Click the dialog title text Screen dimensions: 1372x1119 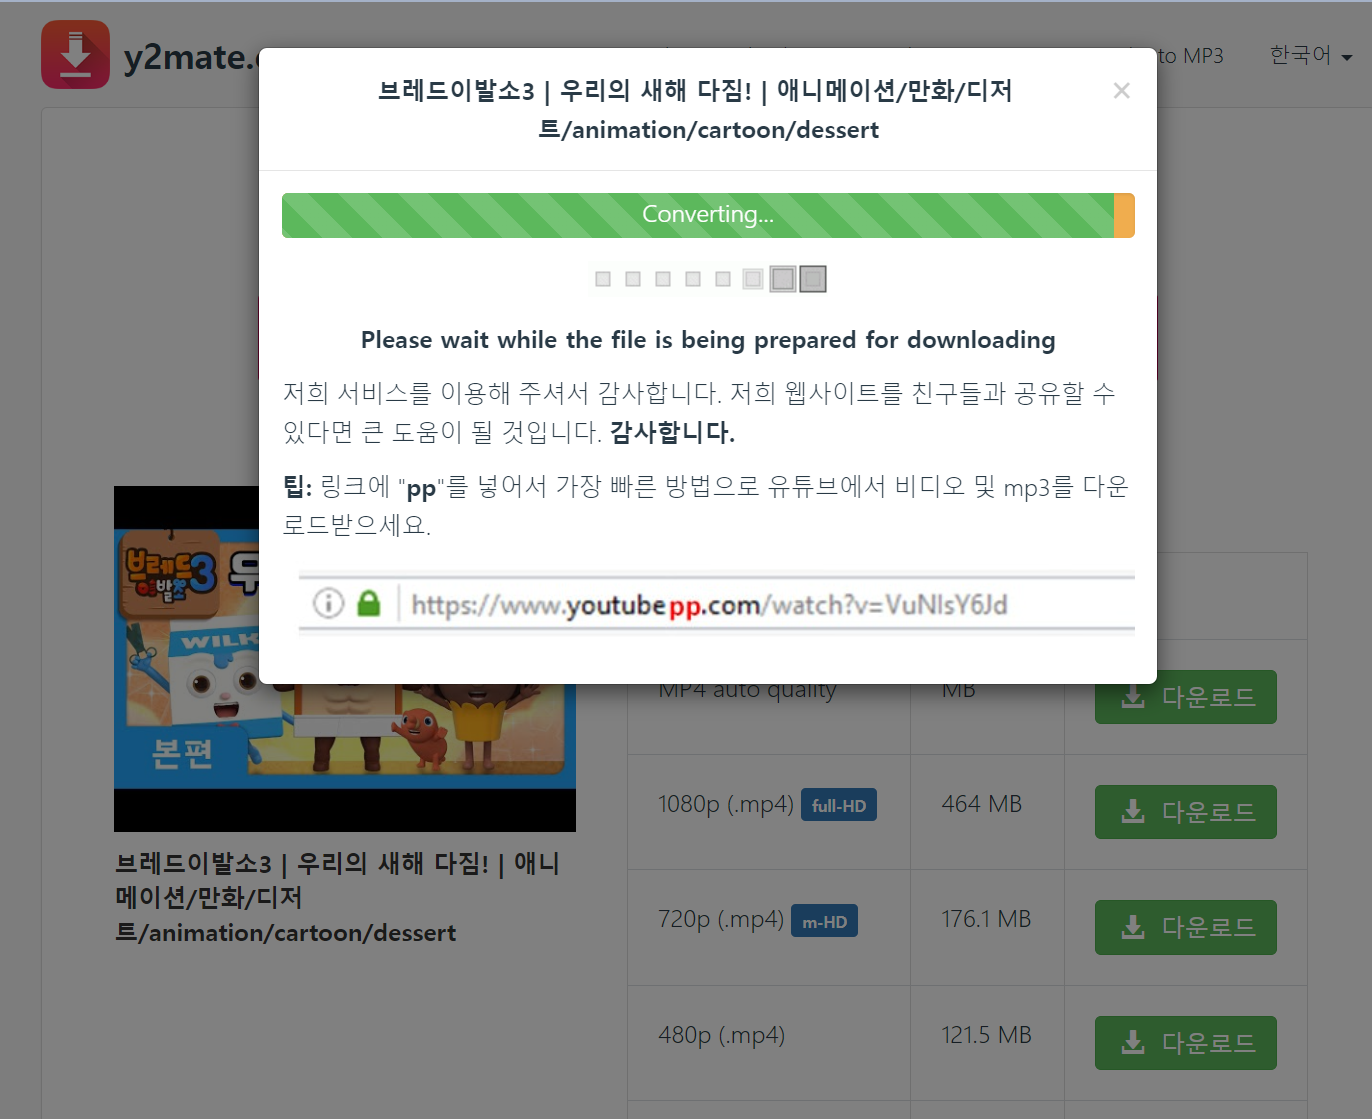(x=695, y=110)
